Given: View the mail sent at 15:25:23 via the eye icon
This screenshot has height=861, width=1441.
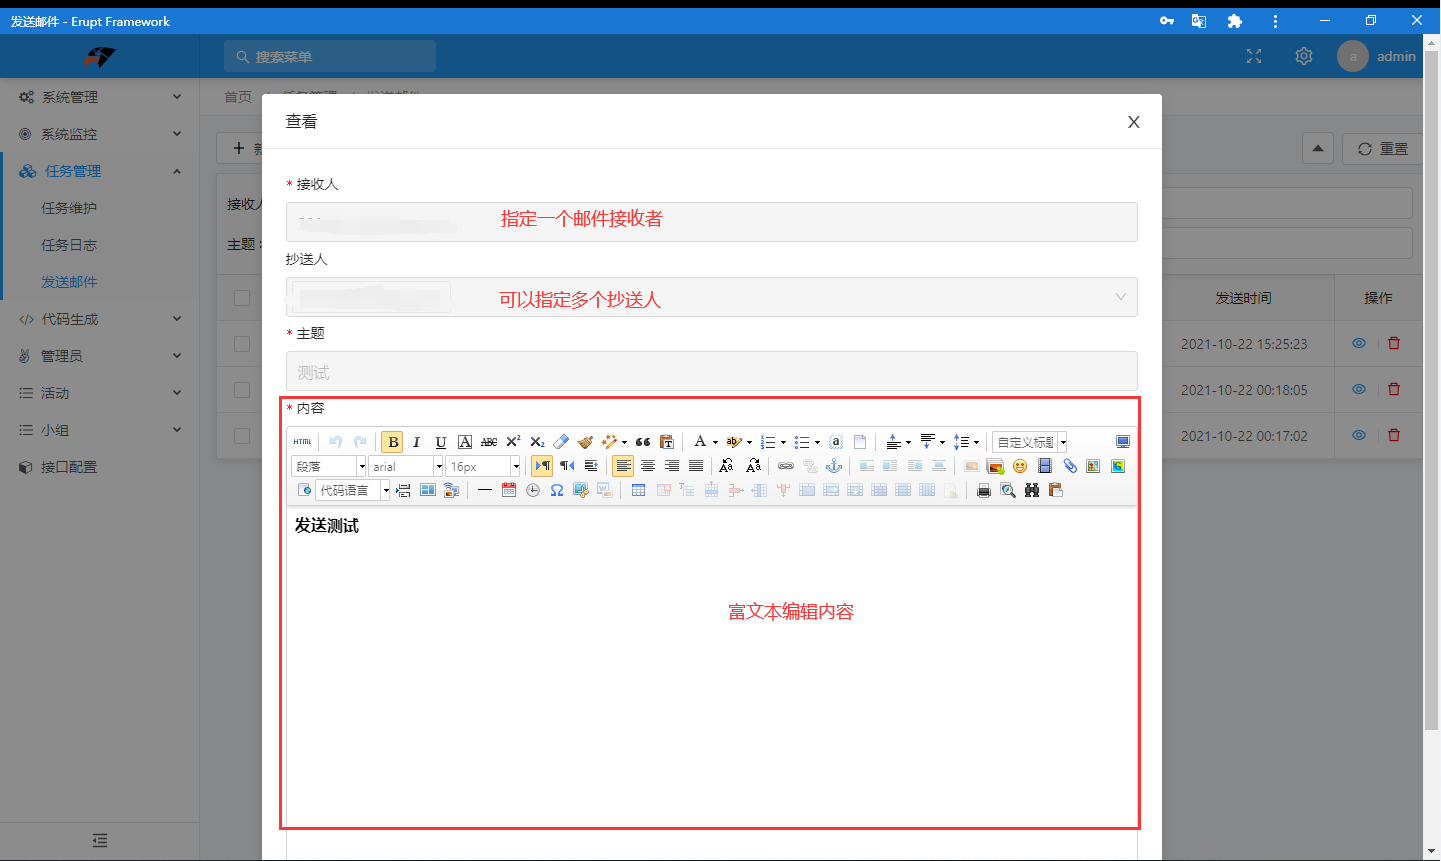Looking at the screenshot, I should coord(1359,343).
